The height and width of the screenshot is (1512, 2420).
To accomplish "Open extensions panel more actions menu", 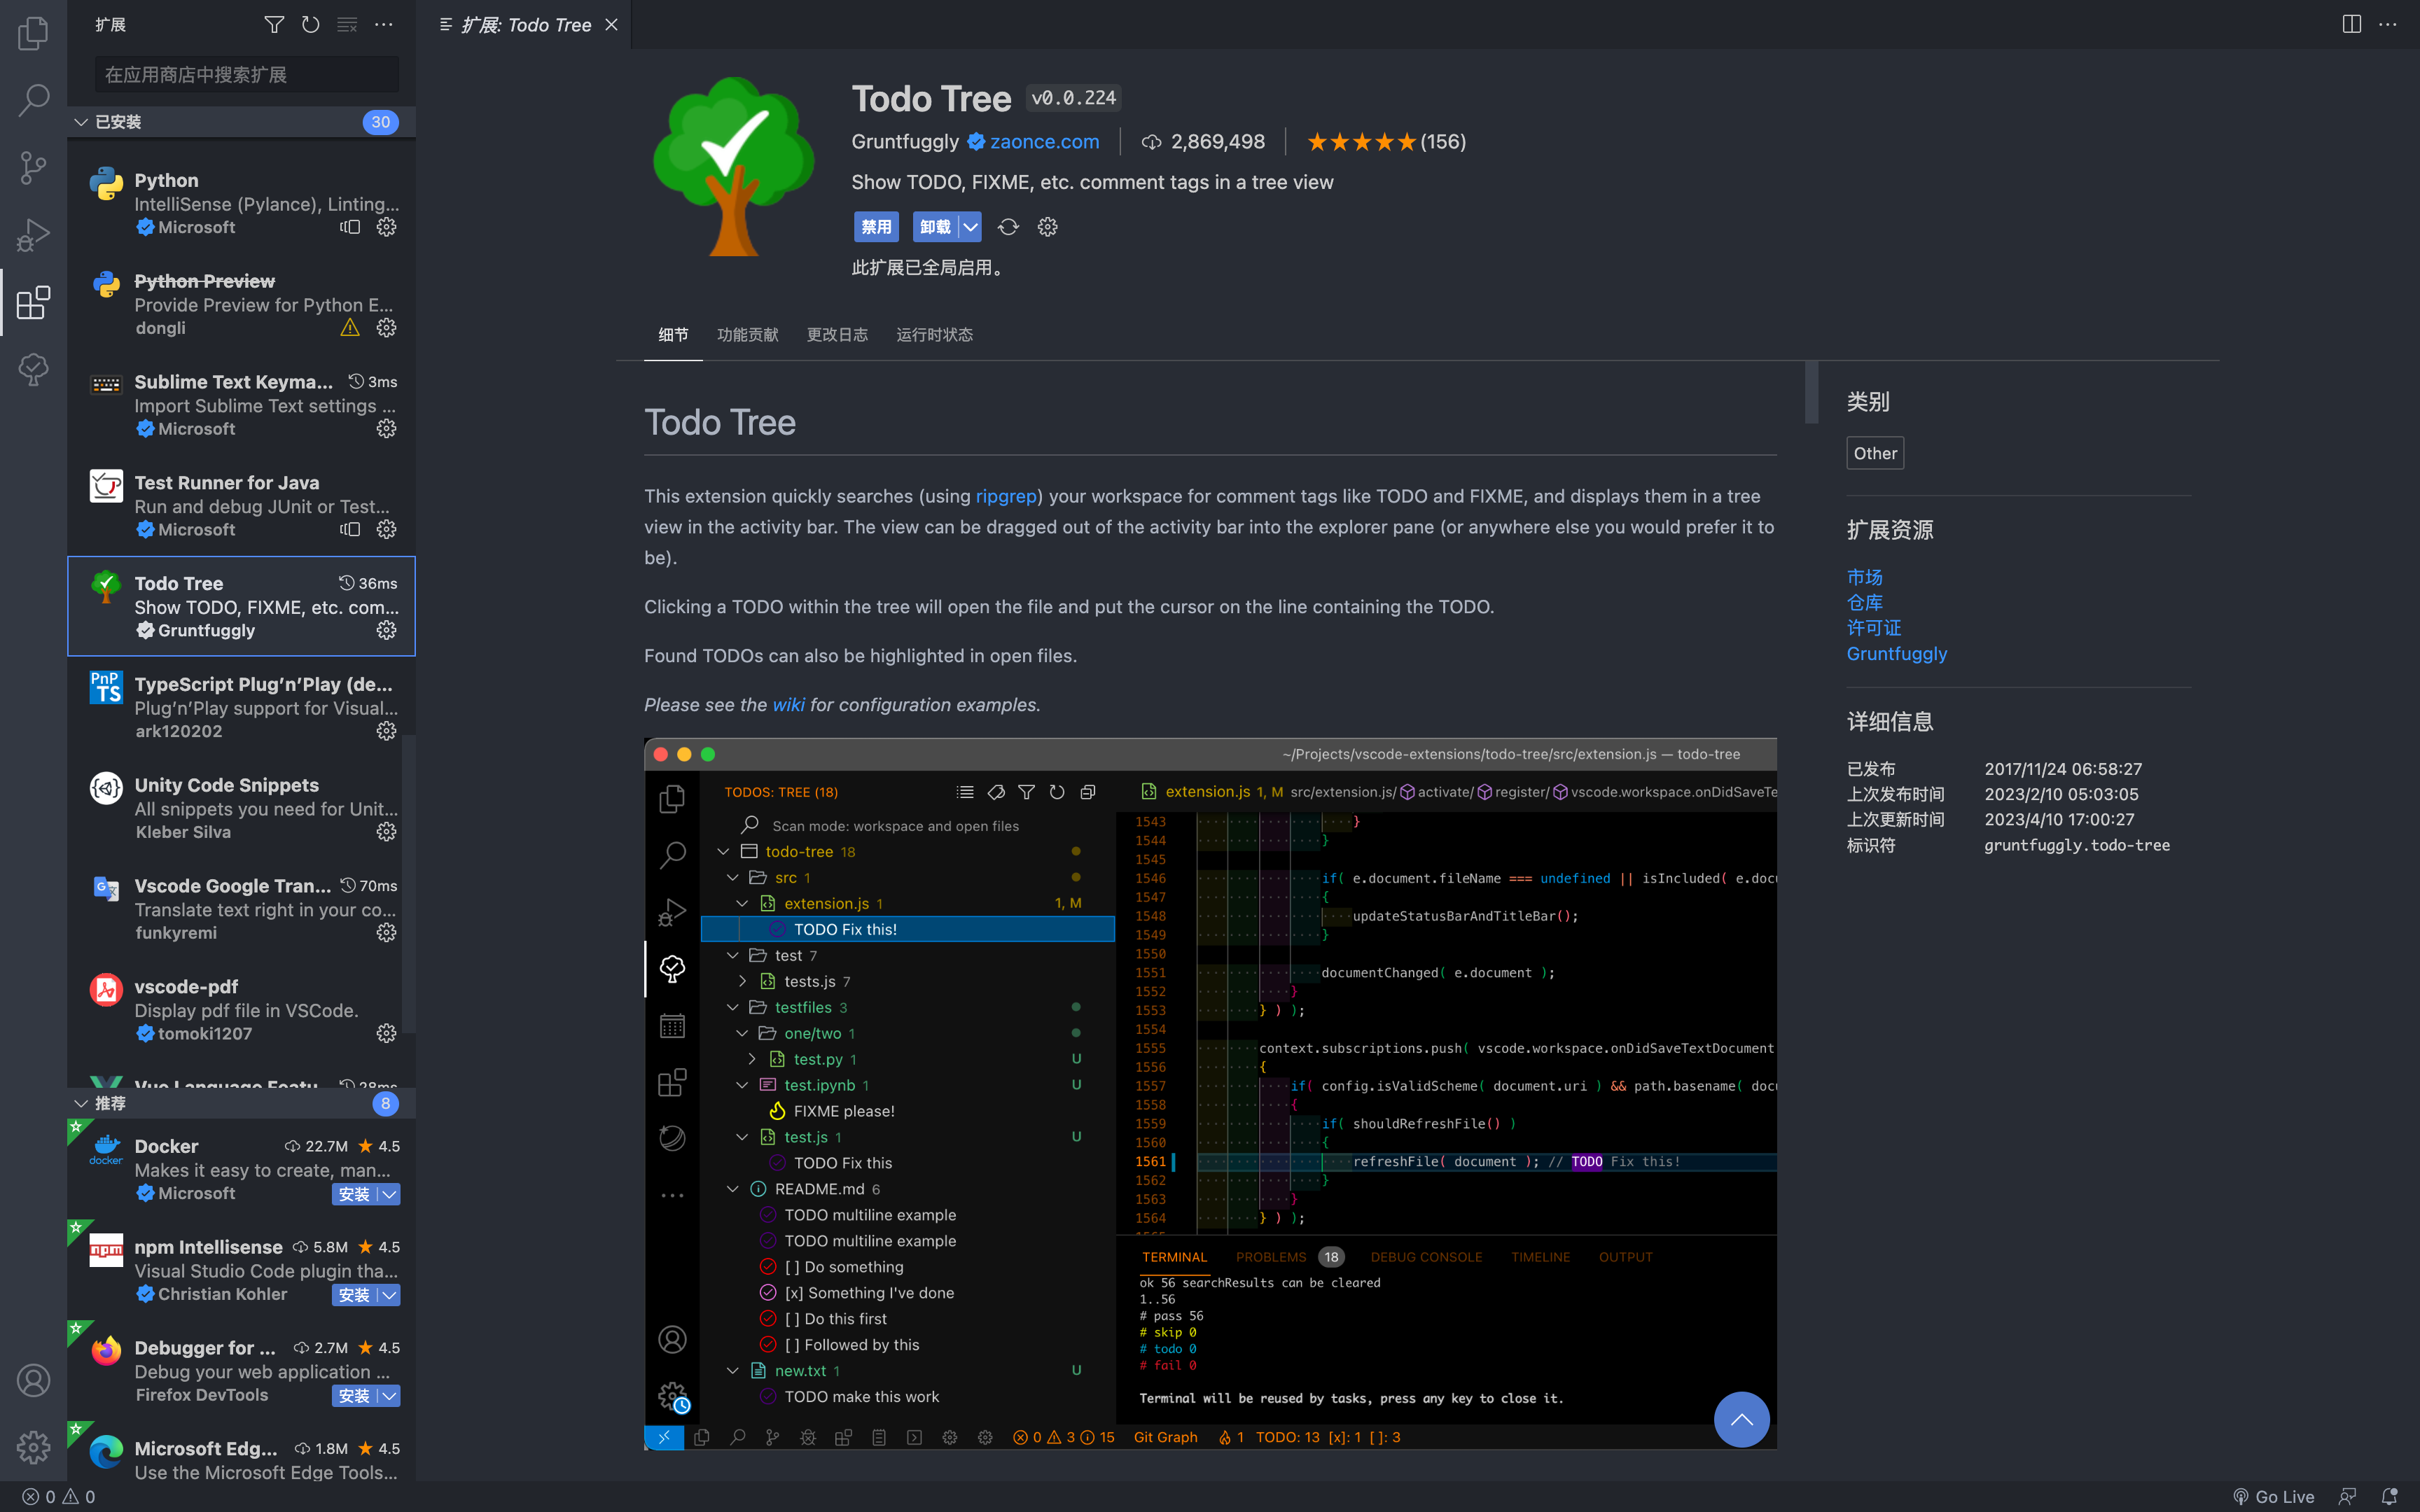I will tap(383, 25).
